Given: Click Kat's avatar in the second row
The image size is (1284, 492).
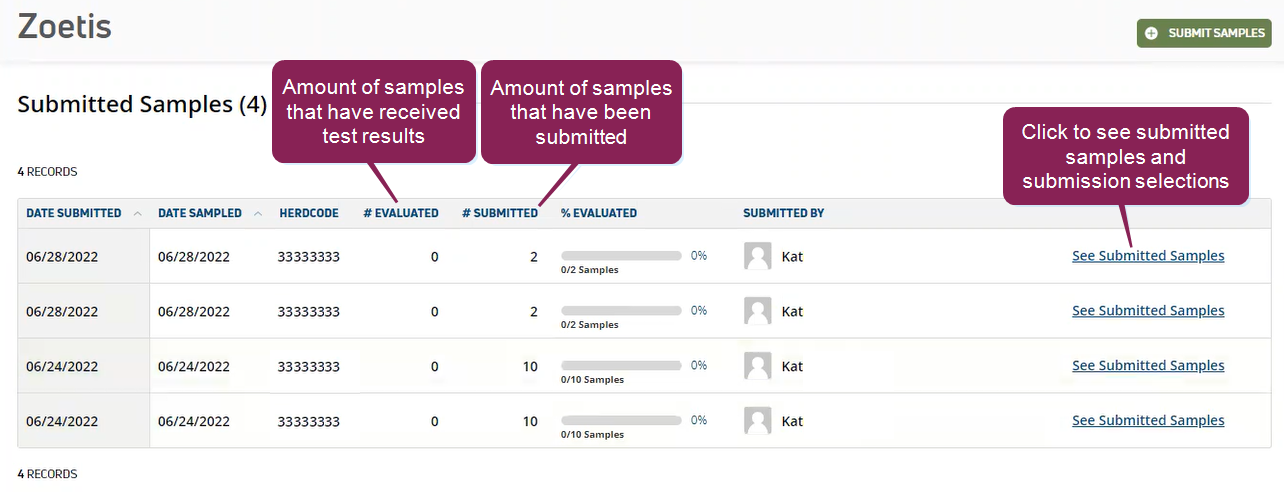Looking at the screenshot, I should click(x=758, y=311).
